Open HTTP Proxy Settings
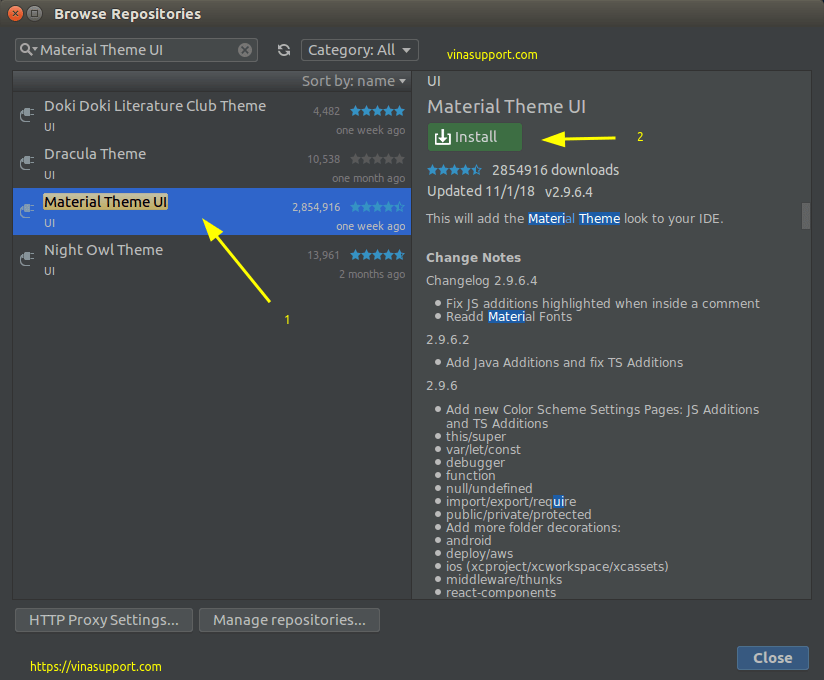The image size is (824, 680). (103, 620)
